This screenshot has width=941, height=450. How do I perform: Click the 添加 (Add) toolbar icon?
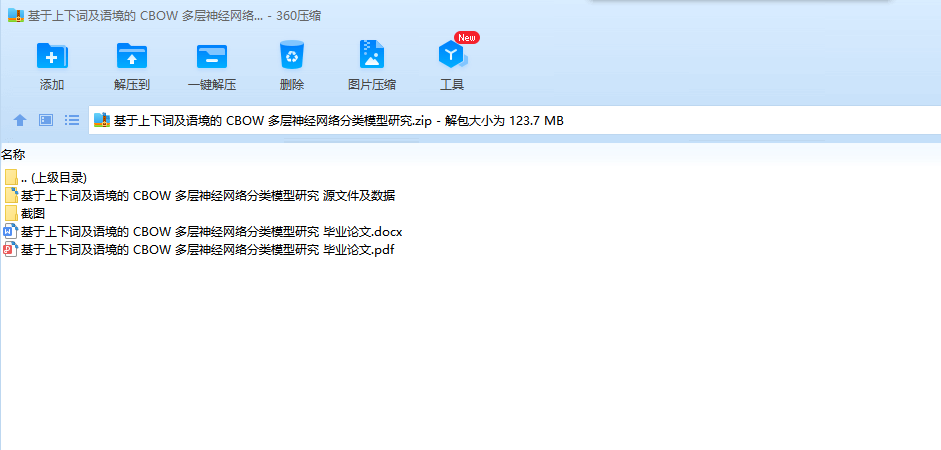pyautogui.click(x=52, y=55)
